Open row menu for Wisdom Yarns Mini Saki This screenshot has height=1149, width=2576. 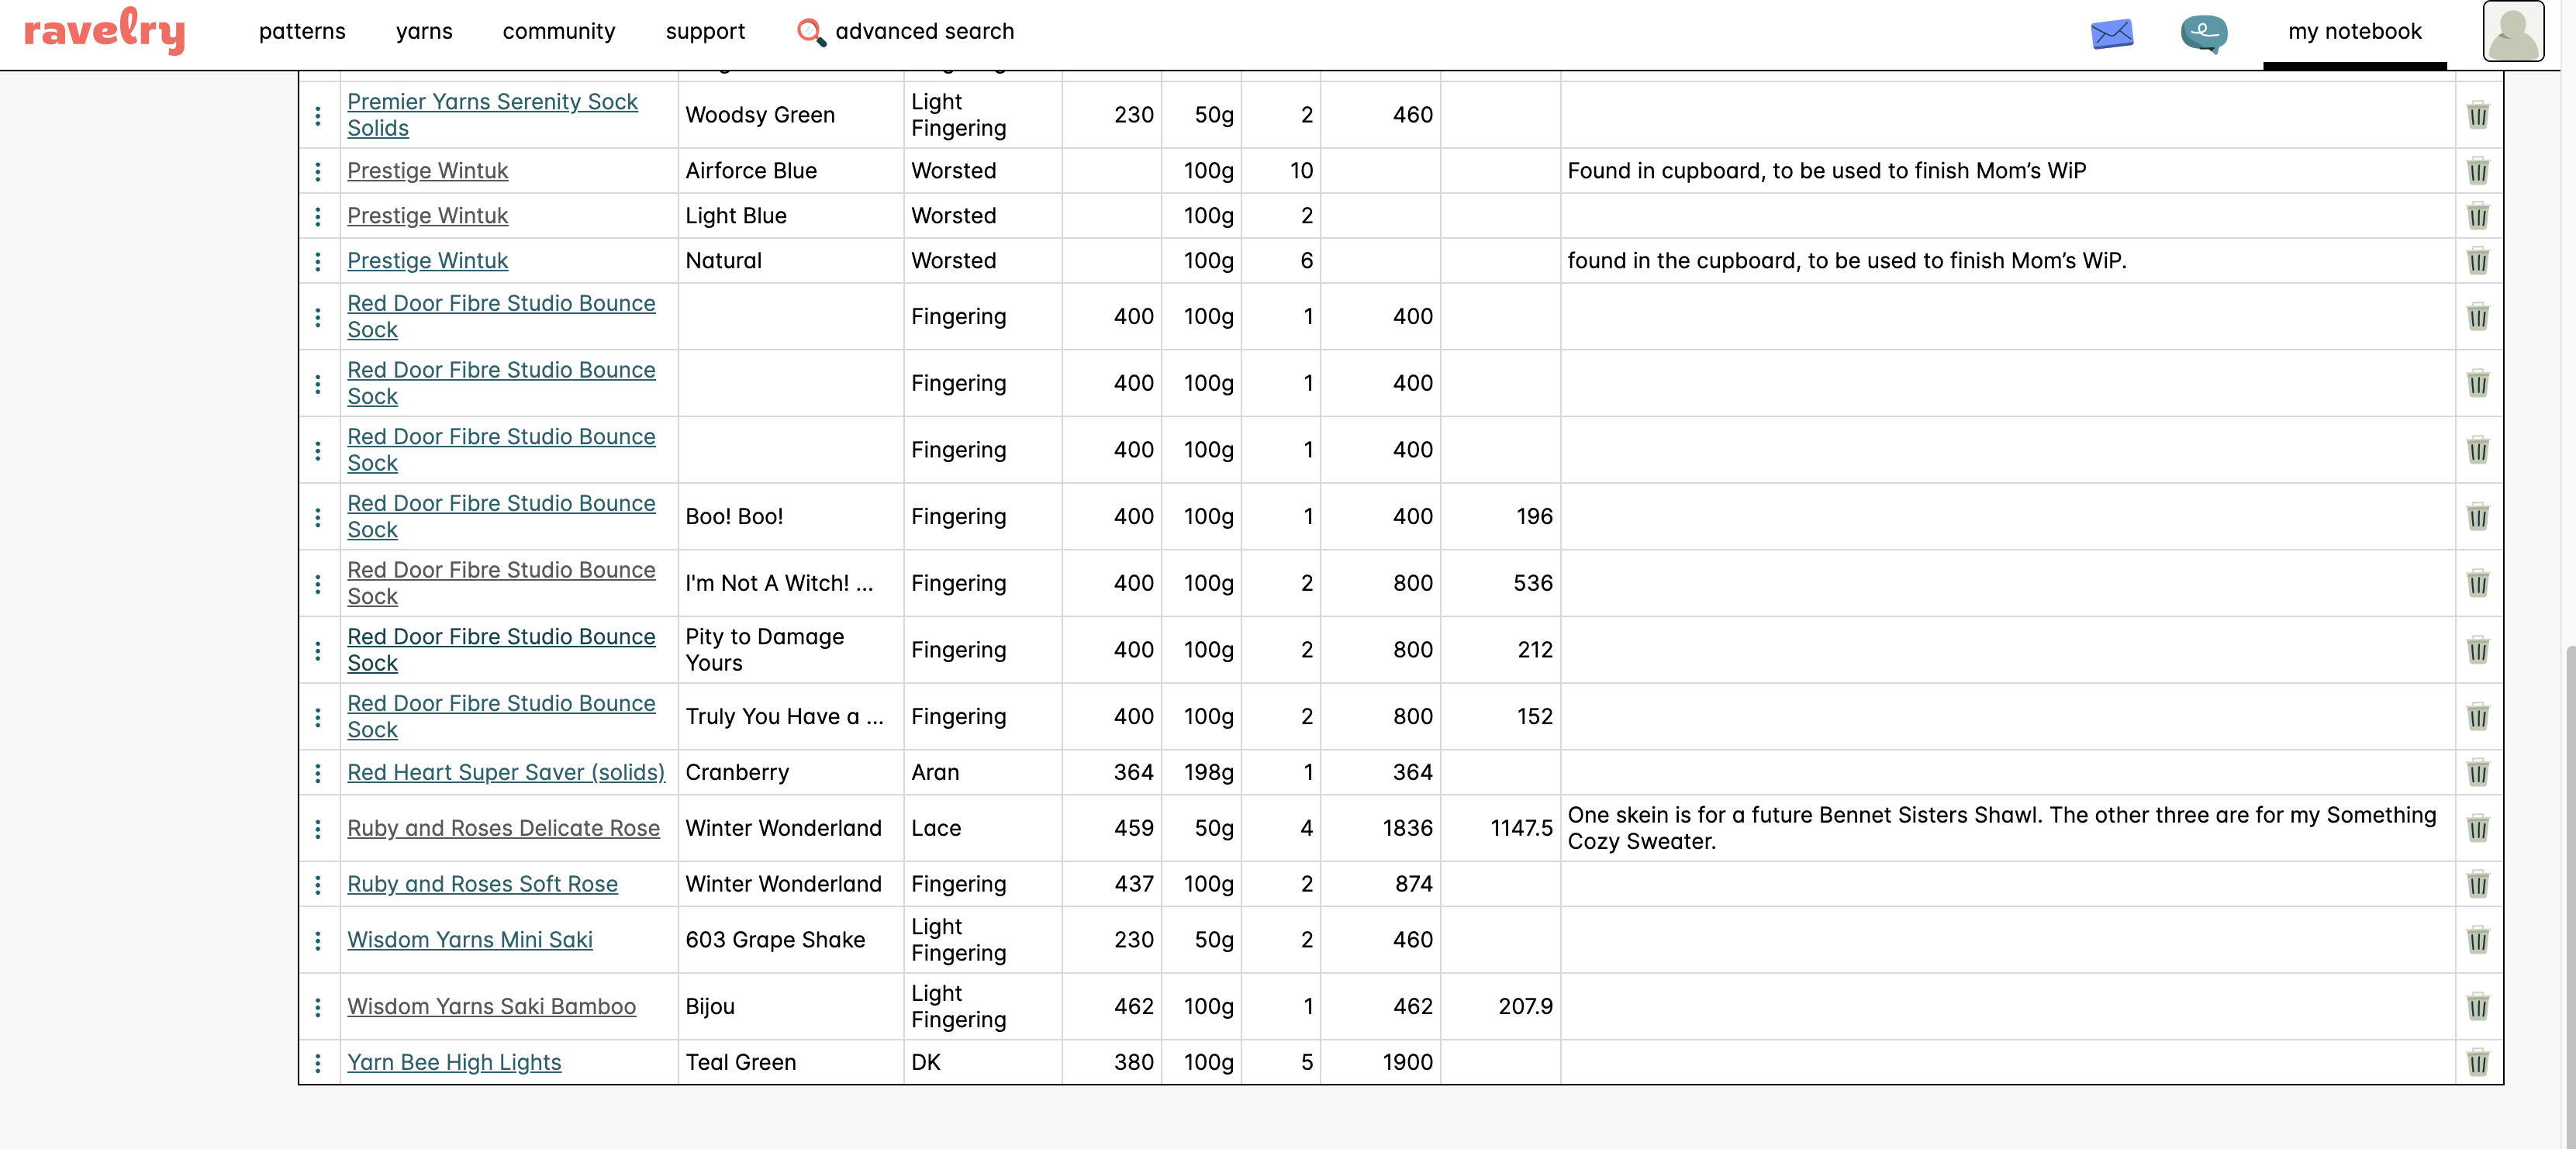pyautogui.click(x=318, y=940)
